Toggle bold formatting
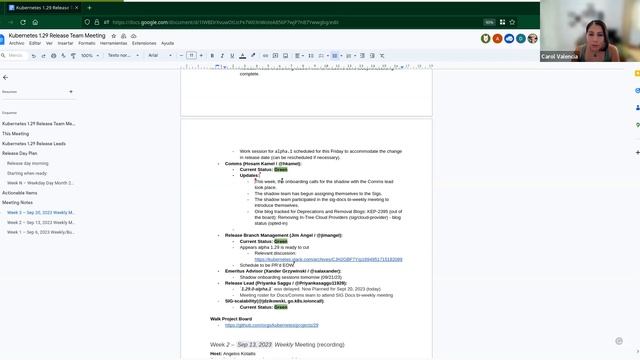 [212, 56]
